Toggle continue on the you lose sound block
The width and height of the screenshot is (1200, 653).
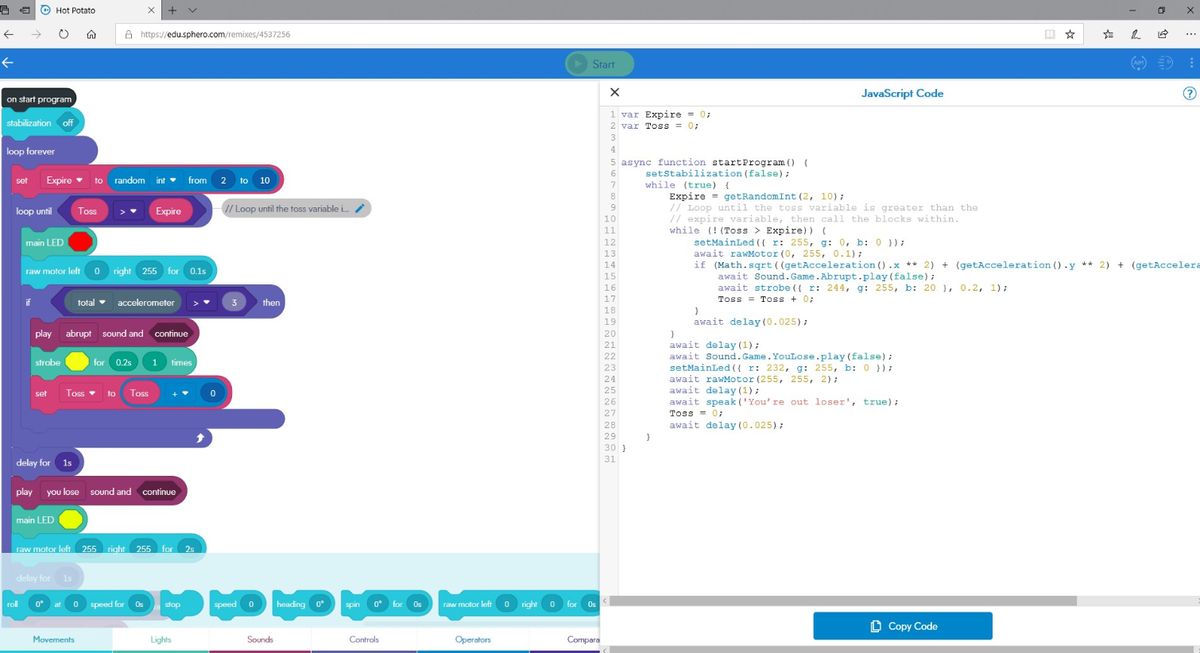(159, 492)
